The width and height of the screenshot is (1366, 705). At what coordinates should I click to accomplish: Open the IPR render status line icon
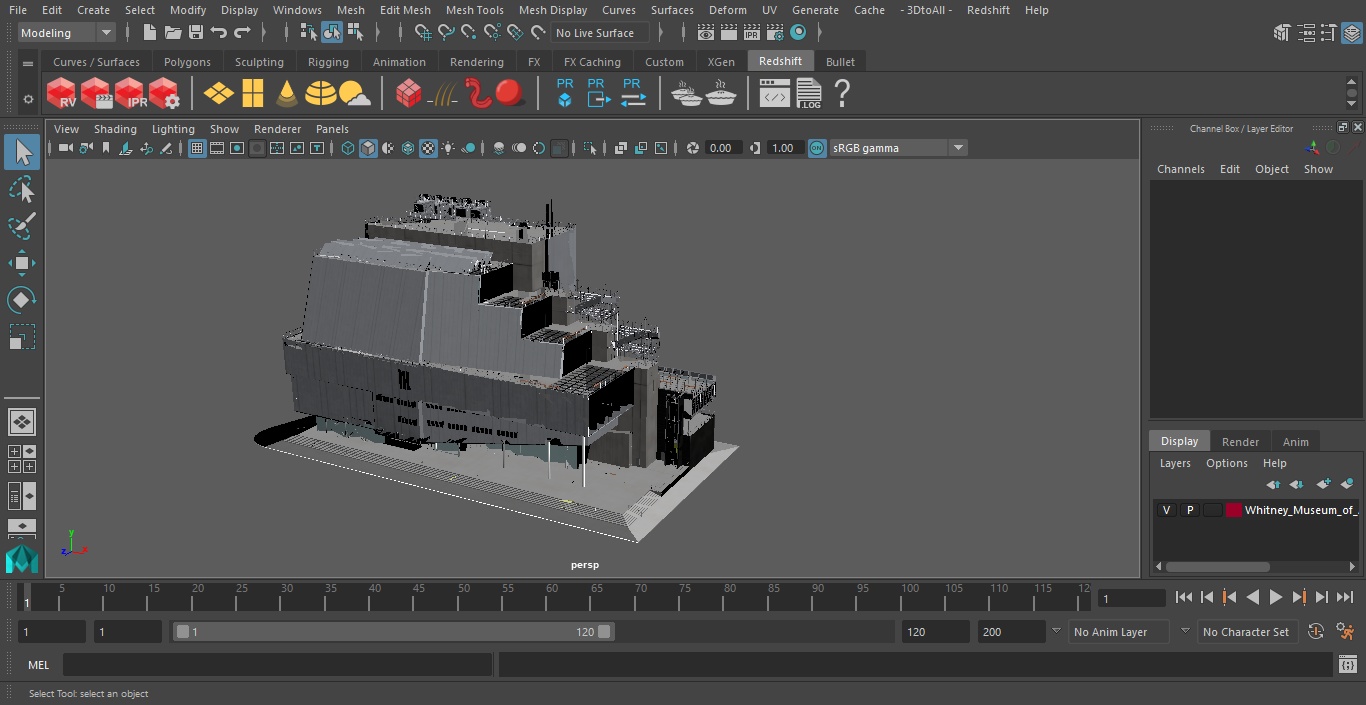(x=752, y=33)
